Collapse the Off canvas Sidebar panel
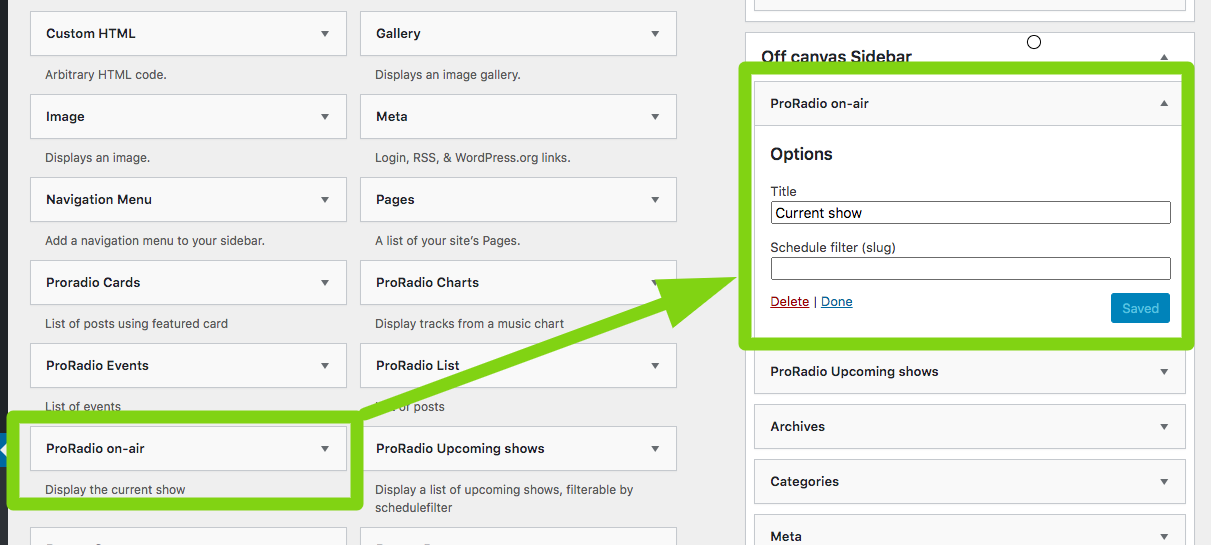 1164,58
